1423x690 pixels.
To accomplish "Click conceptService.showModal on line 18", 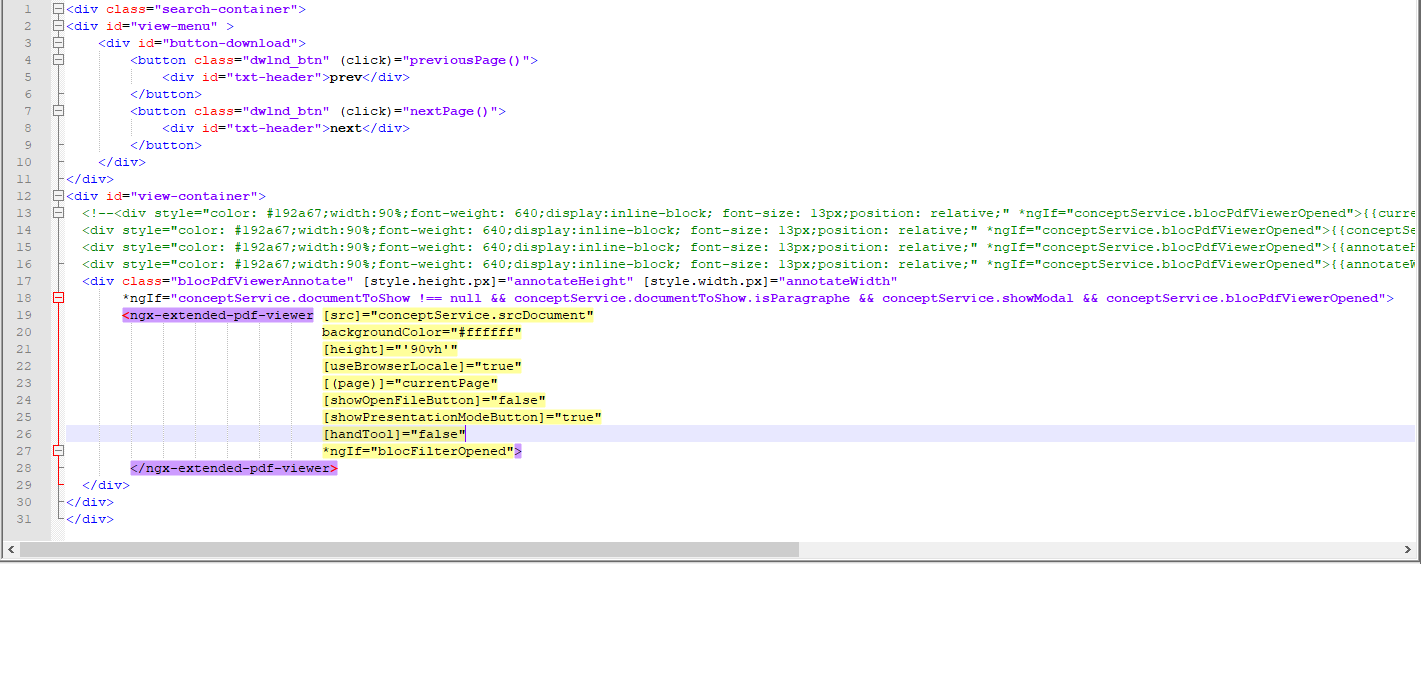I will tap(977, 298).
